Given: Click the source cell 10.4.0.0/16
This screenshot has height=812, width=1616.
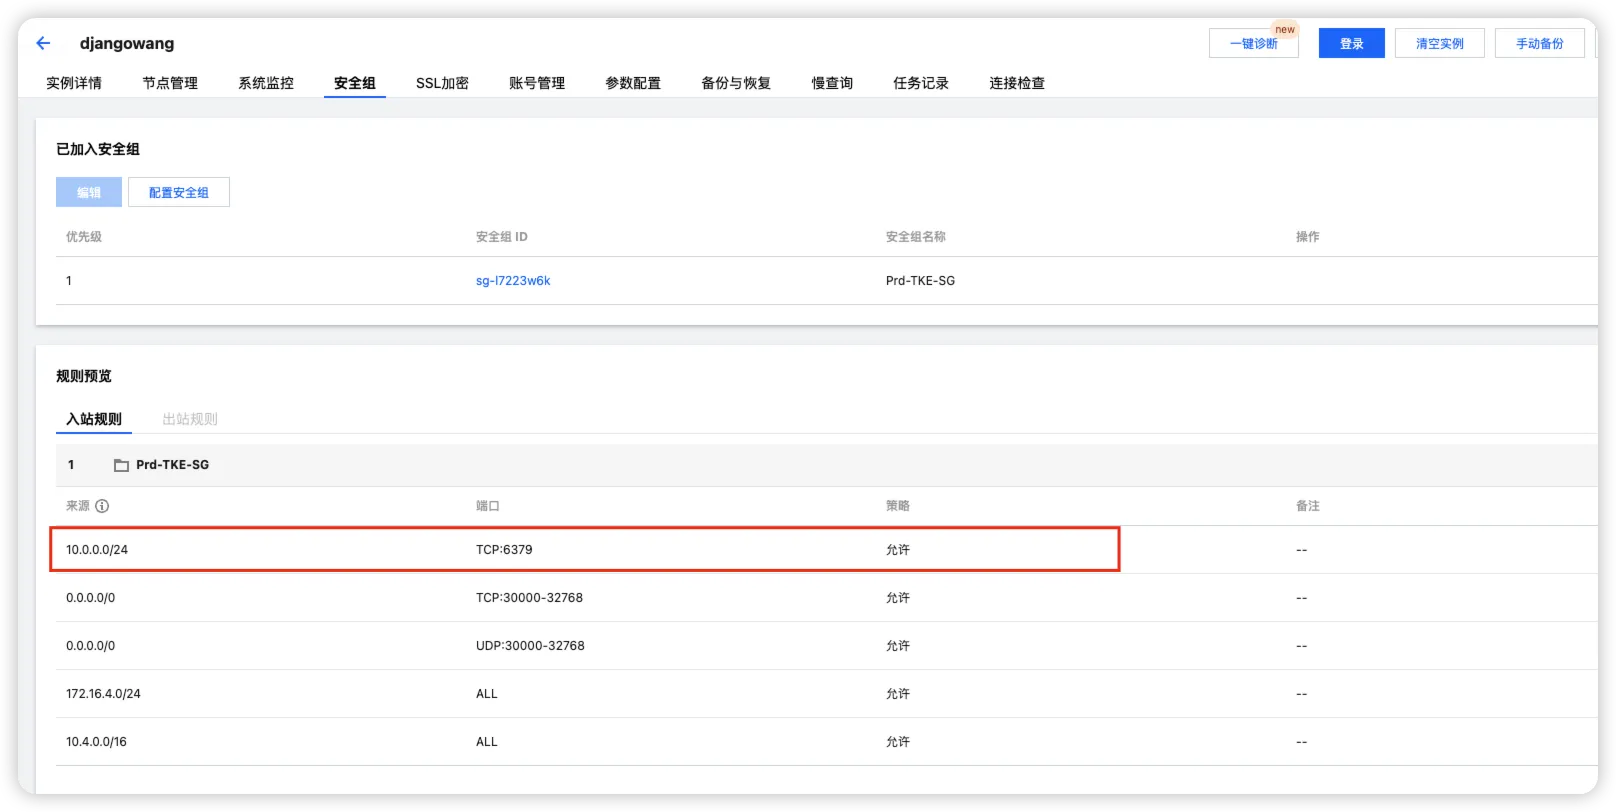Looking at the screenshot, I should click(x=96, y=742).
